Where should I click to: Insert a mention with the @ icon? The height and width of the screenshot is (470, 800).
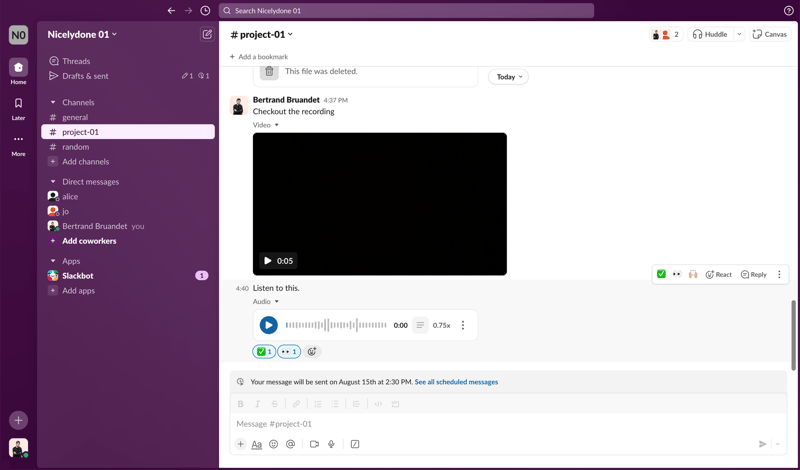coord(290,444)
